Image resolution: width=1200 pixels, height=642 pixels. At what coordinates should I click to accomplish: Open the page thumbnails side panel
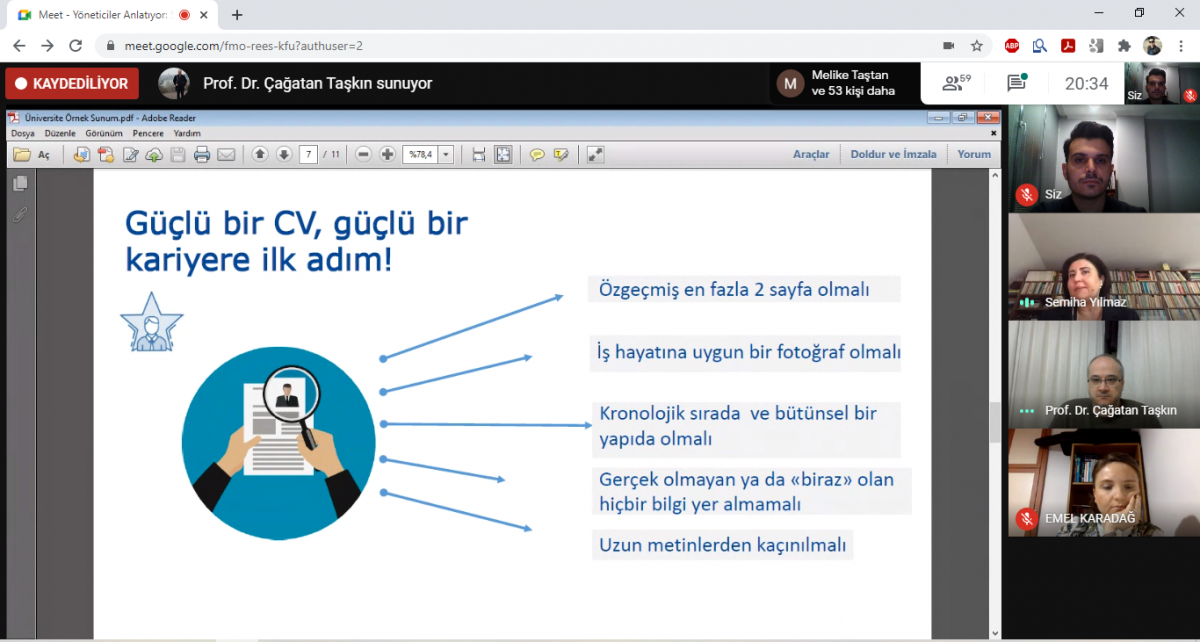coord(20,183)
